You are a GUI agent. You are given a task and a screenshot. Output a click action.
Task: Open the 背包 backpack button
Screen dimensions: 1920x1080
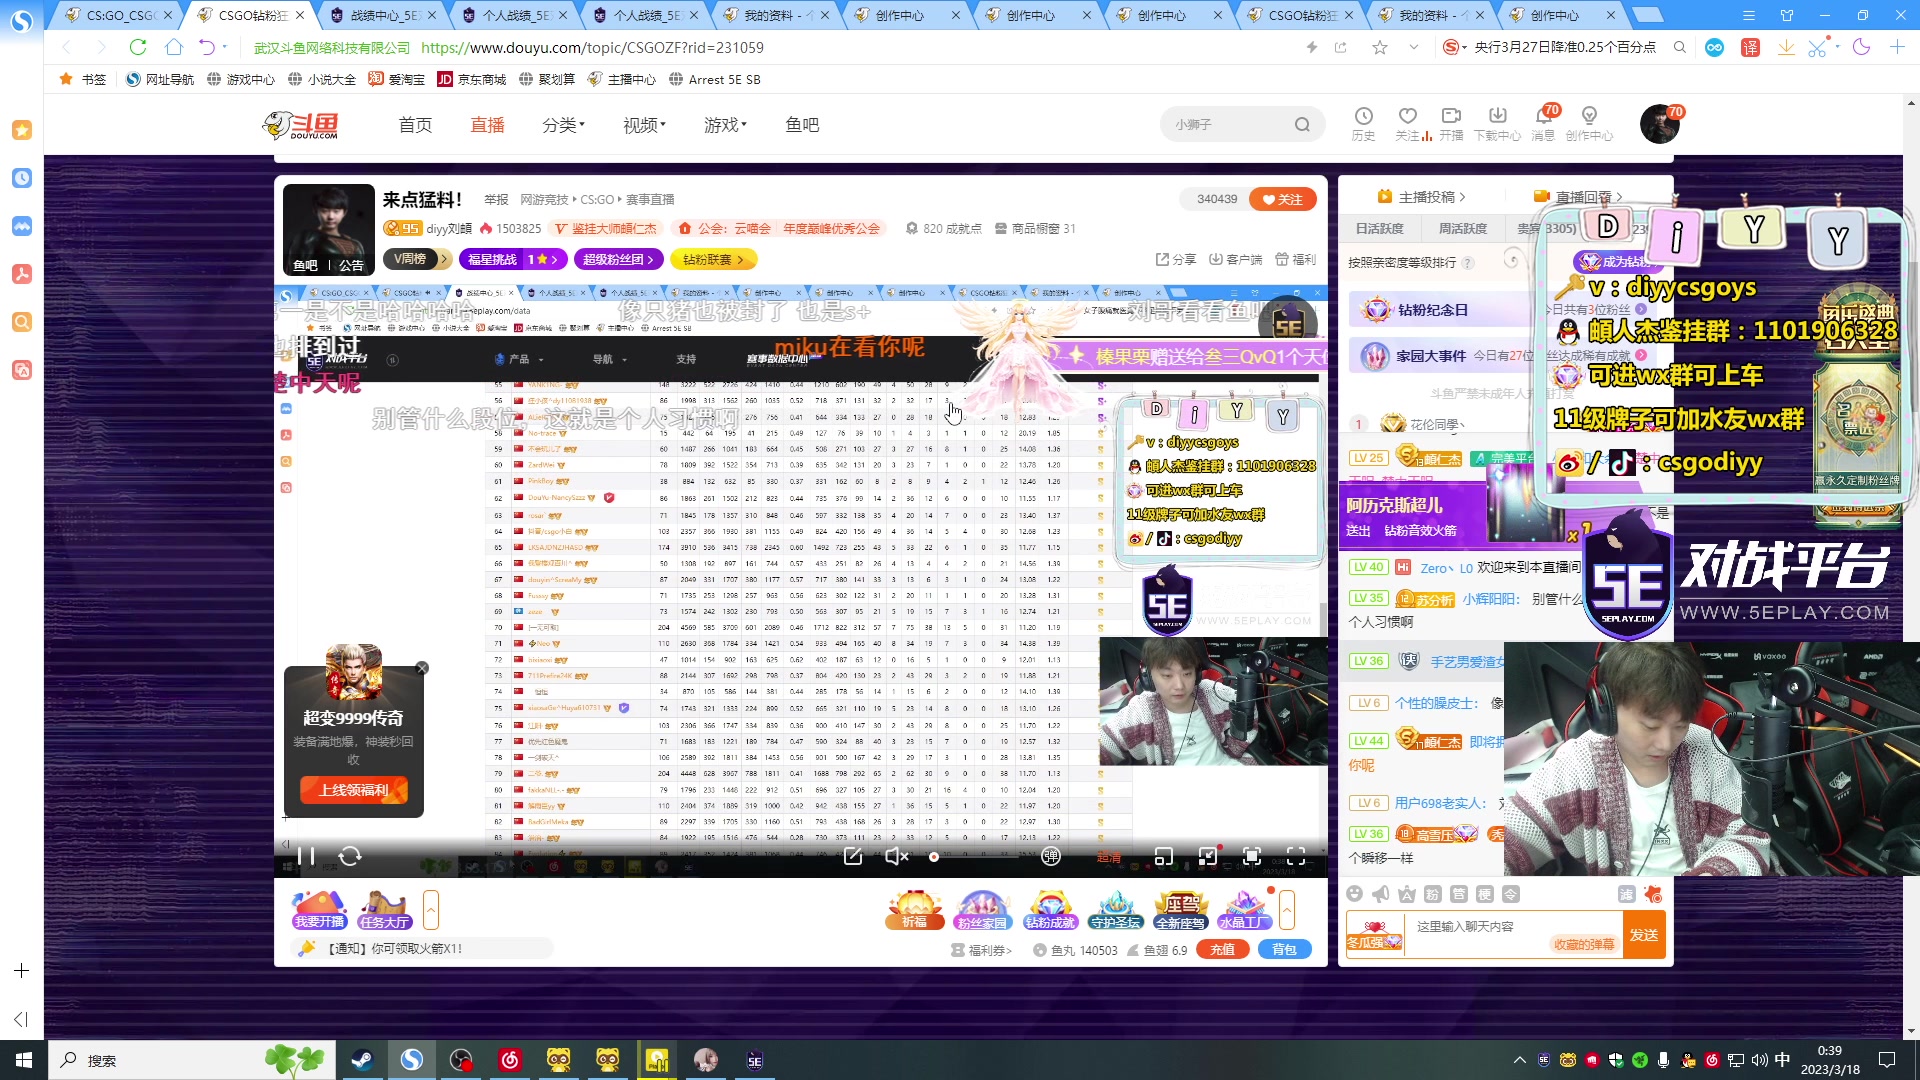coord(1284,950)
